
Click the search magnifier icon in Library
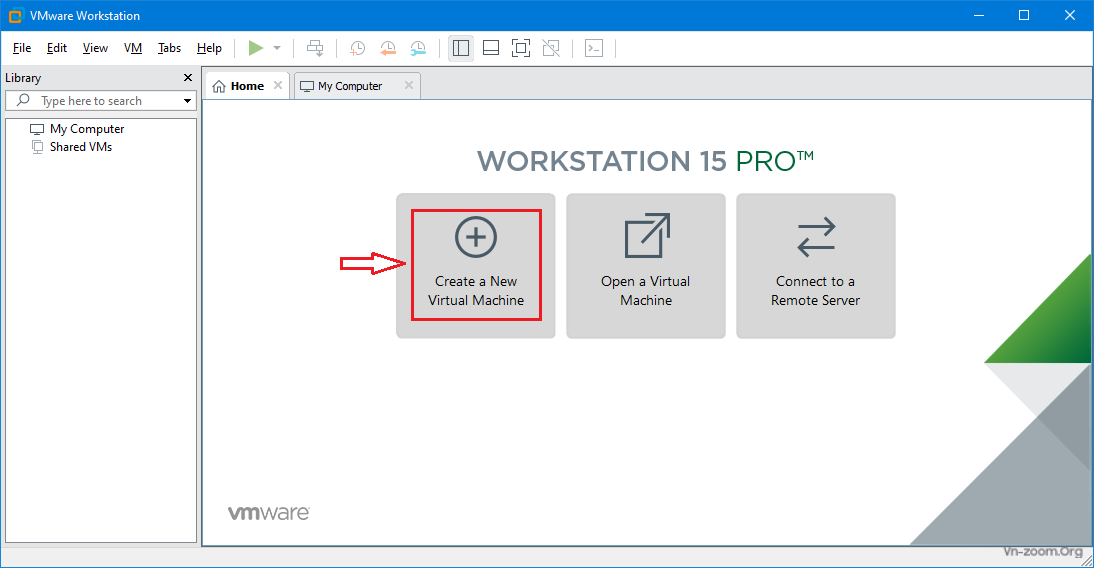[23, 100]
